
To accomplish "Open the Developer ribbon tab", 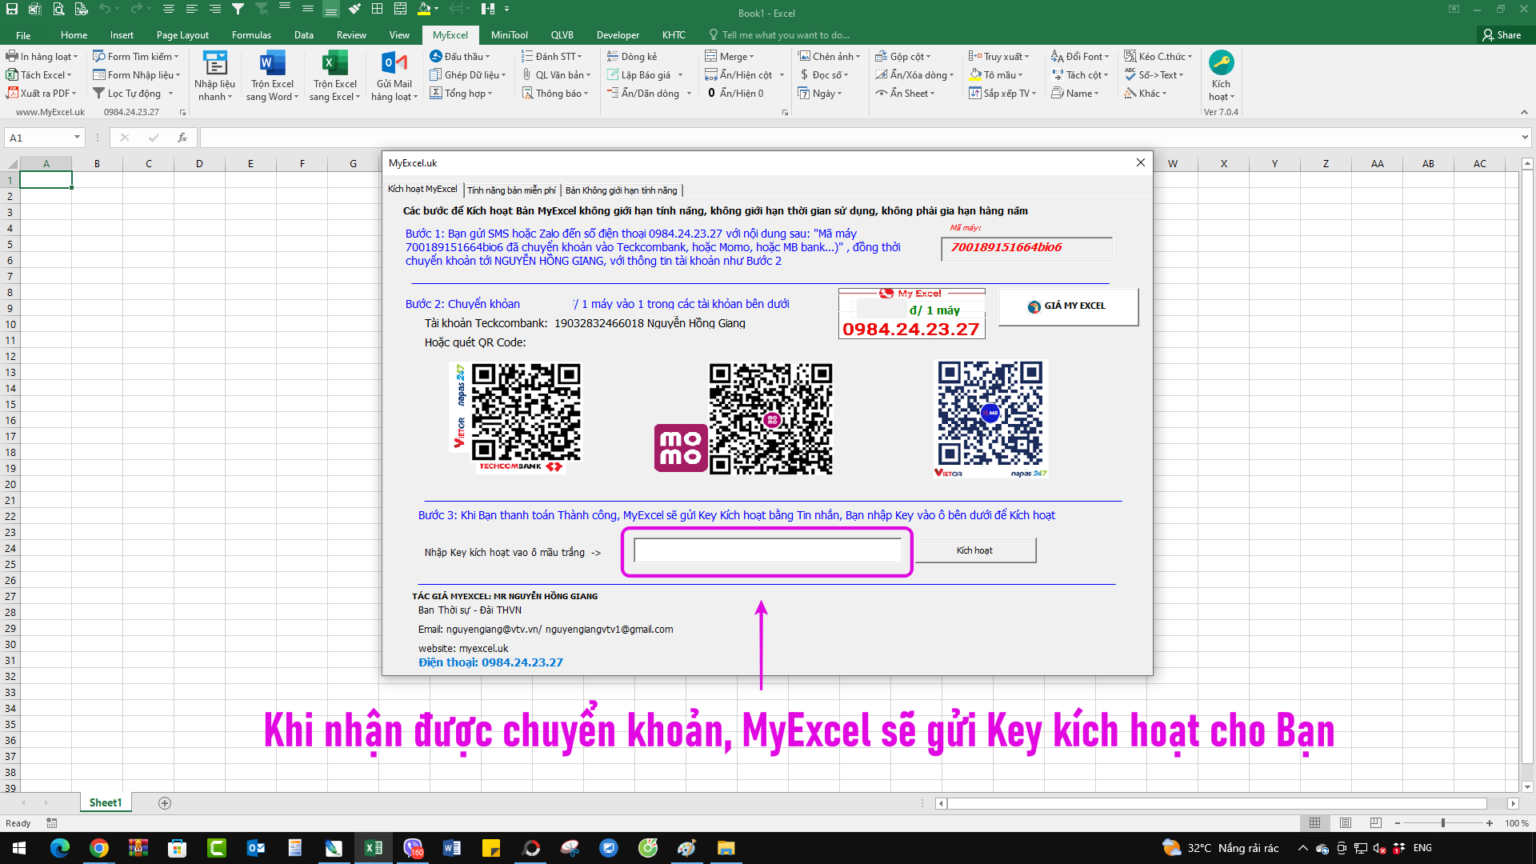I will pyautogui.click(x=618, y=33).
